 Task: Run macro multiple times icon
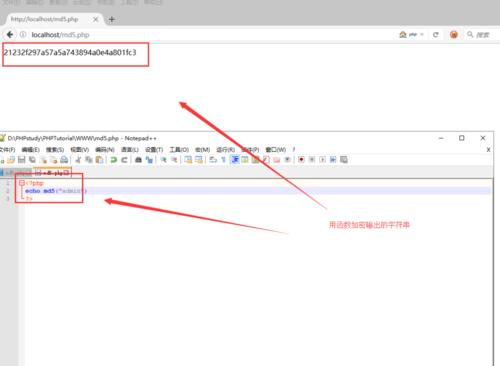tap(333, 160)
